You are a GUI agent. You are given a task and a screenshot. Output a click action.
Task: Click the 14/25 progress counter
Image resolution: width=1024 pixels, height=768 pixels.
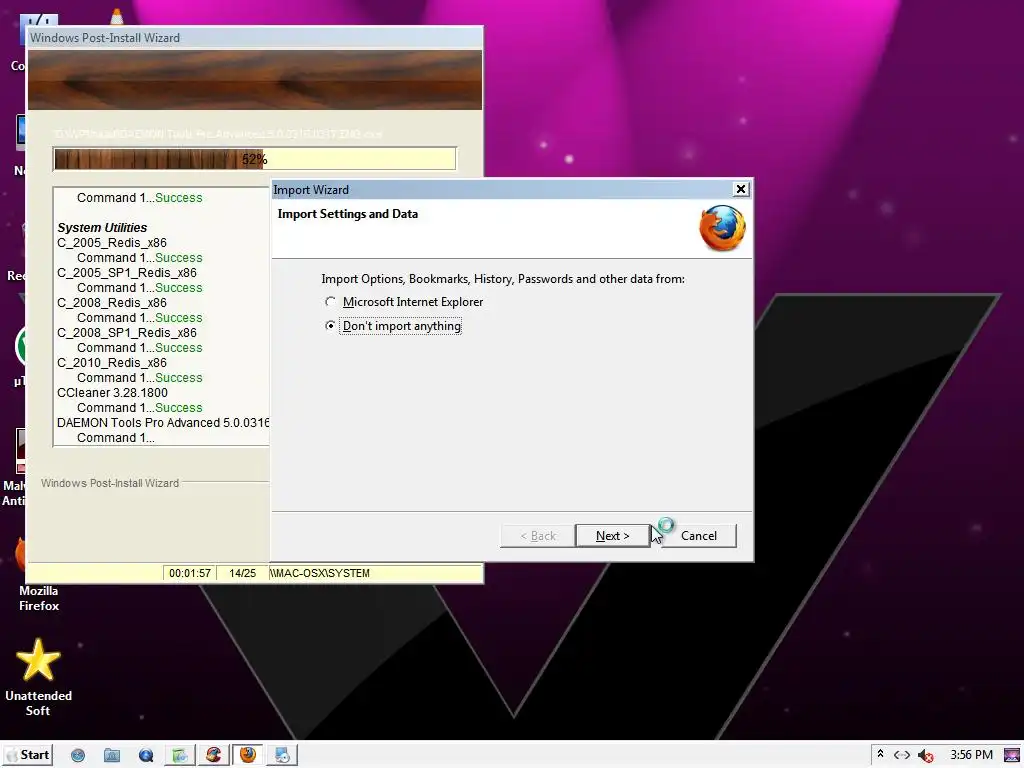pos(242,573)
